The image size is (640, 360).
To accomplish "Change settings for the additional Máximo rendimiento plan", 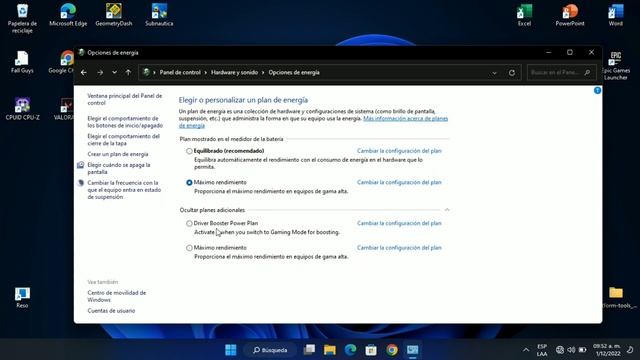I will [x=399, y=248].
